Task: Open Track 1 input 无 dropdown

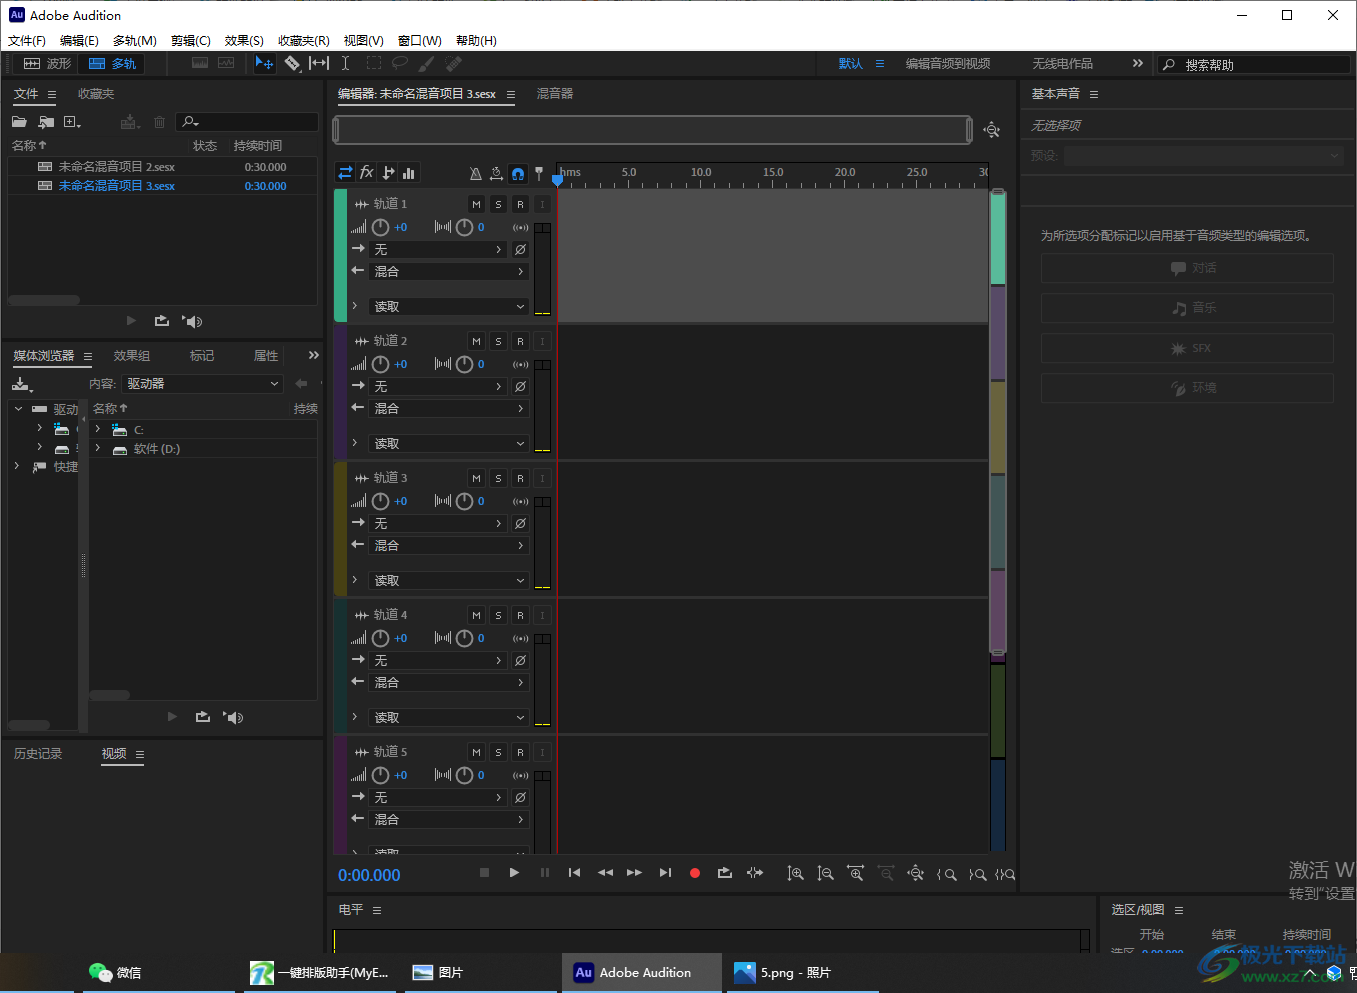Action: click(438, 249)
